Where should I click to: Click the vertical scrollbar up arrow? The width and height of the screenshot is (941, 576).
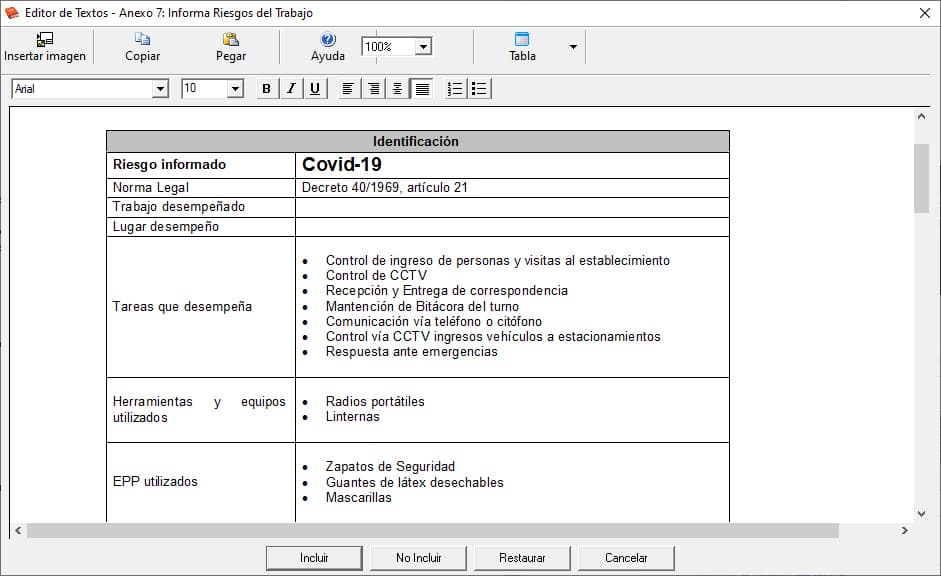pyautogui.click(x=921, y=116)
